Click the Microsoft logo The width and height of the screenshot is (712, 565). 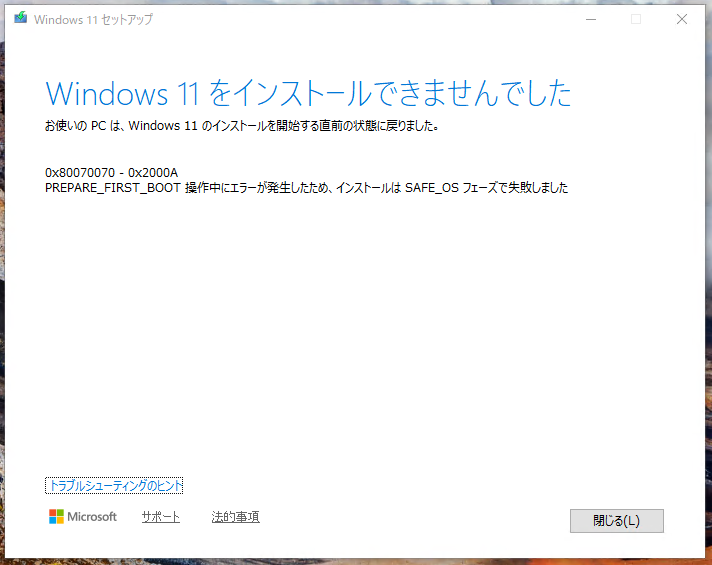point(83,516)
